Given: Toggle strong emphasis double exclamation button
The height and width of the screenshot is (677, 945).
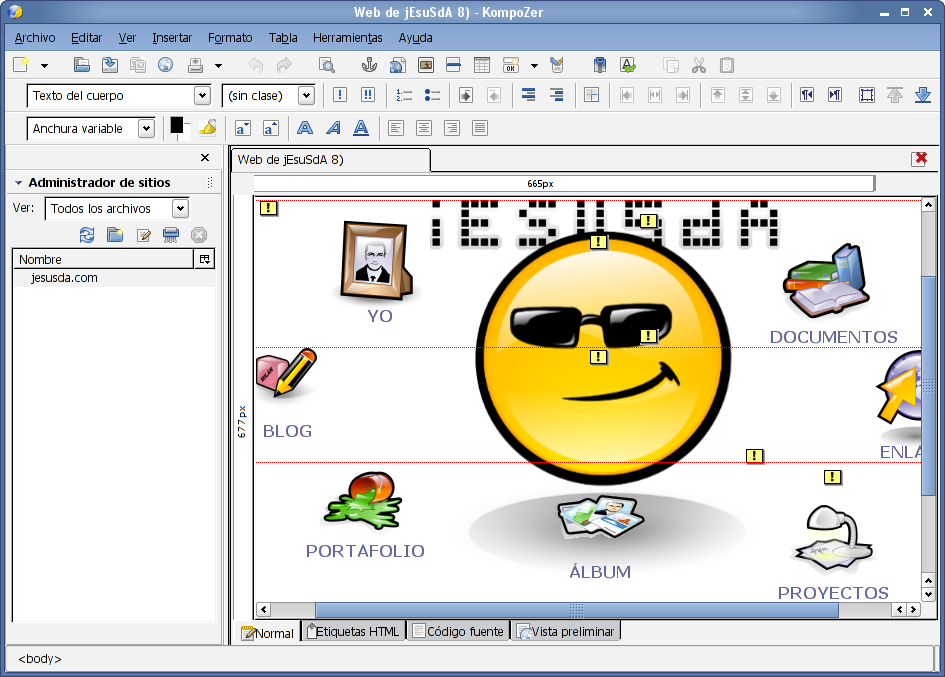Looking at the screenshot, I should 368,95.
